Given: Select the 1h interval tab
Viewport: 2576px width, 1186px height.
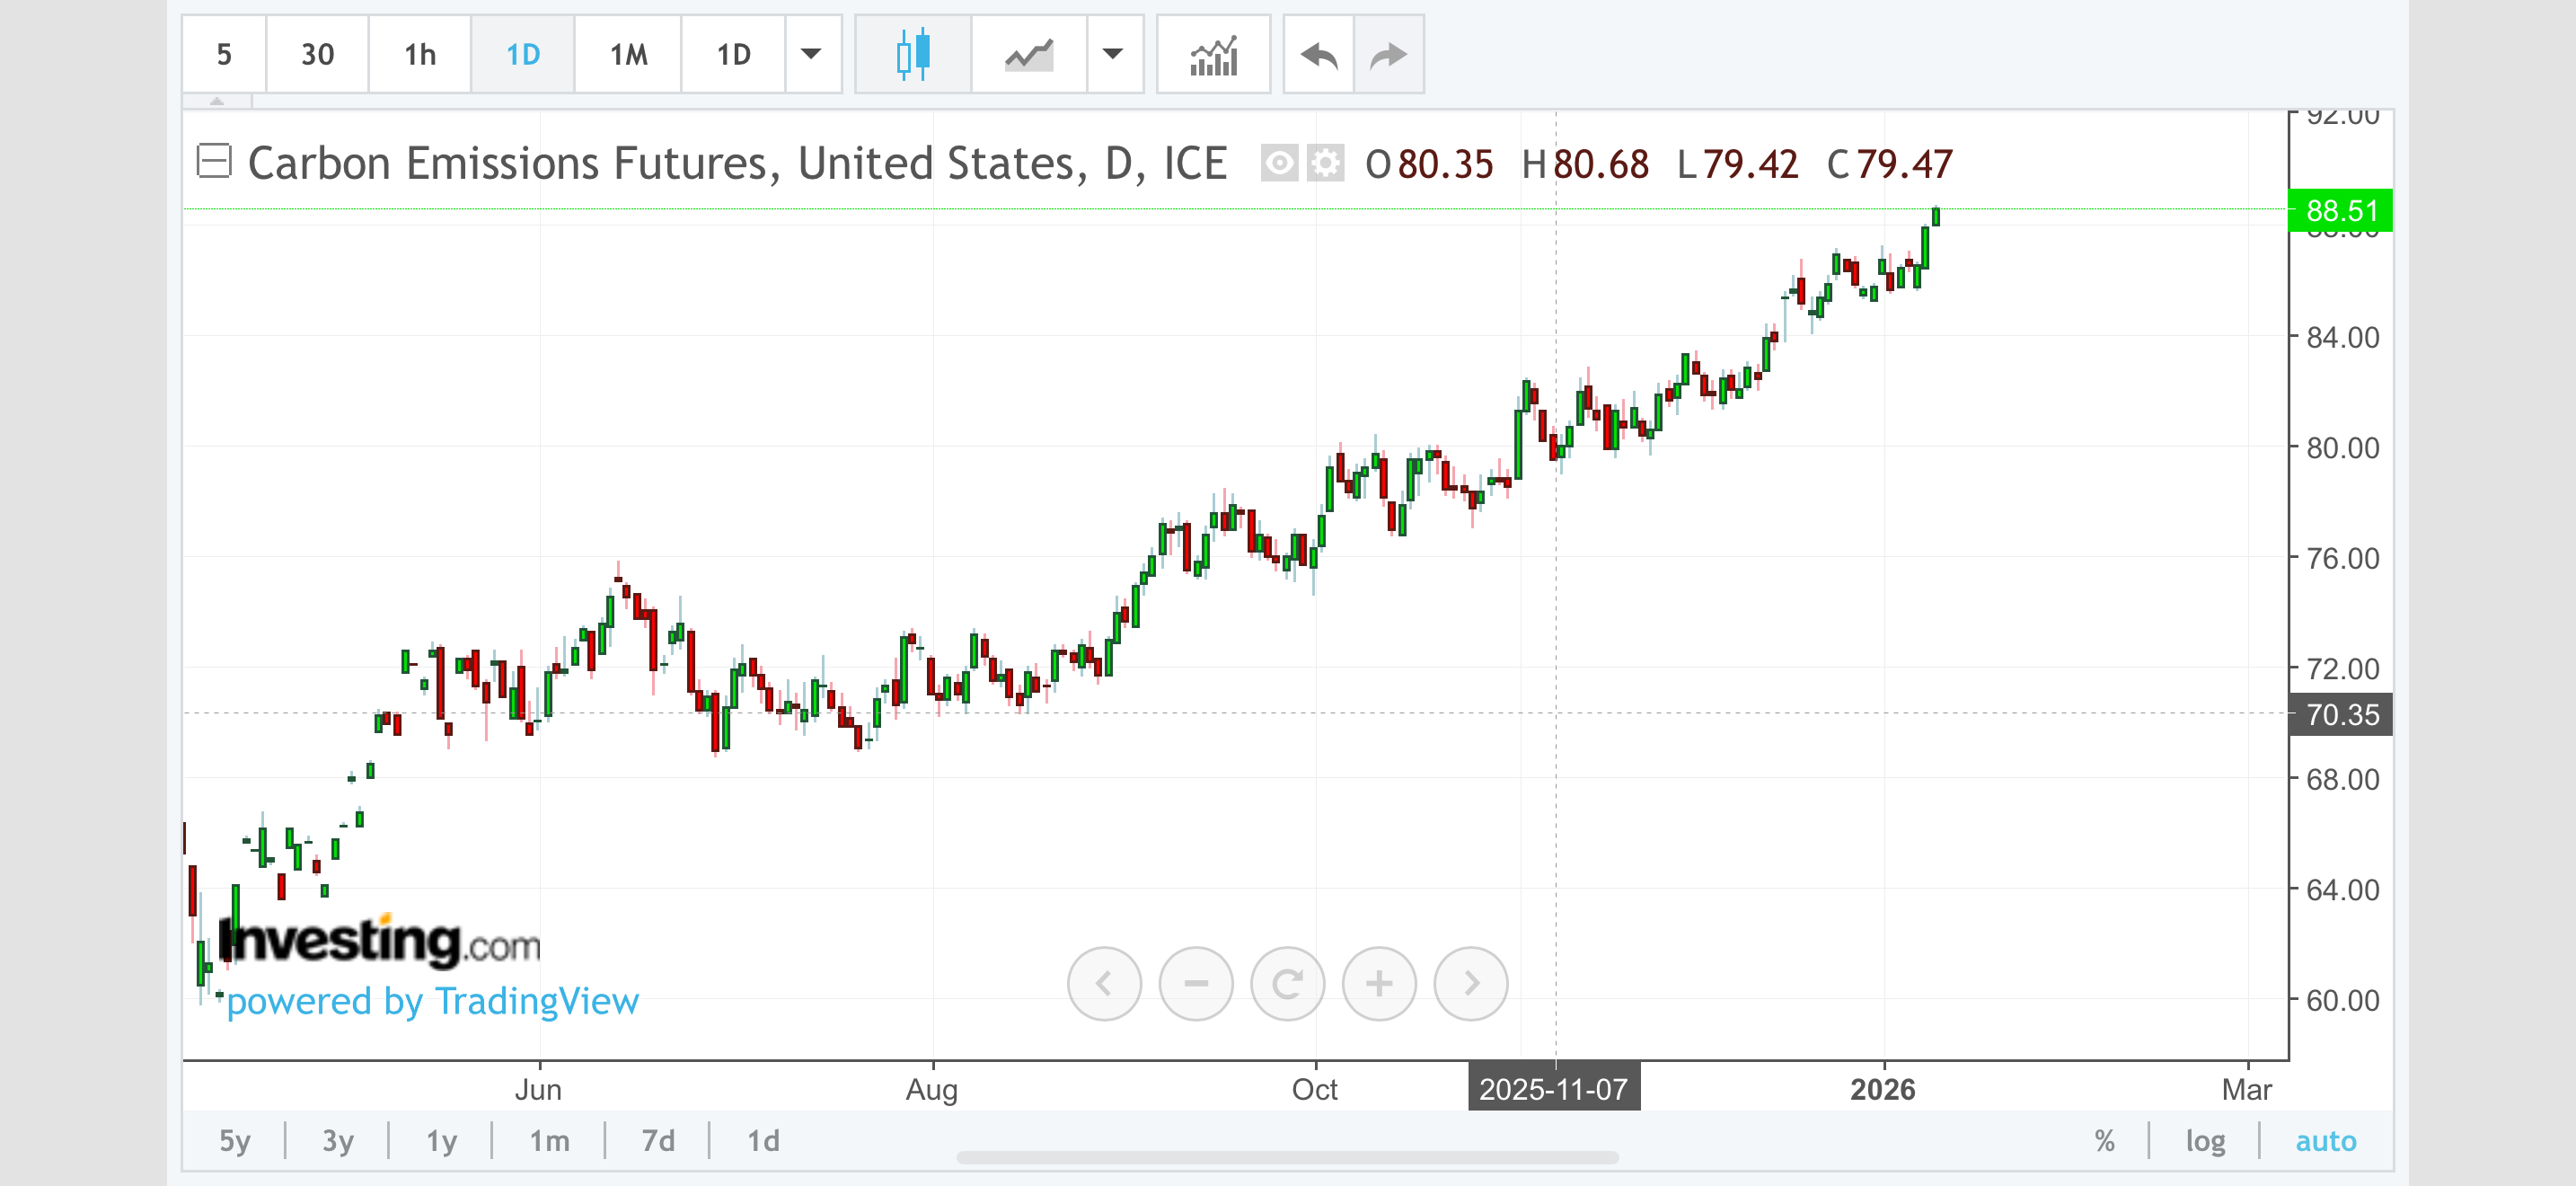Looking at the screenshot, I should [420, 55].
